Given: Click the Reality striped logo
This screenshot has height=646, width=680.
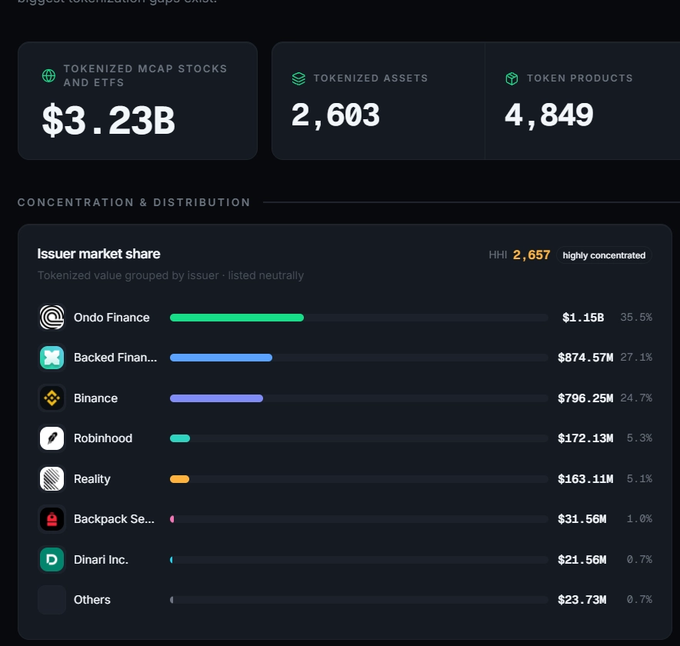Looking at the screenshot, I should tap(52, 479).
